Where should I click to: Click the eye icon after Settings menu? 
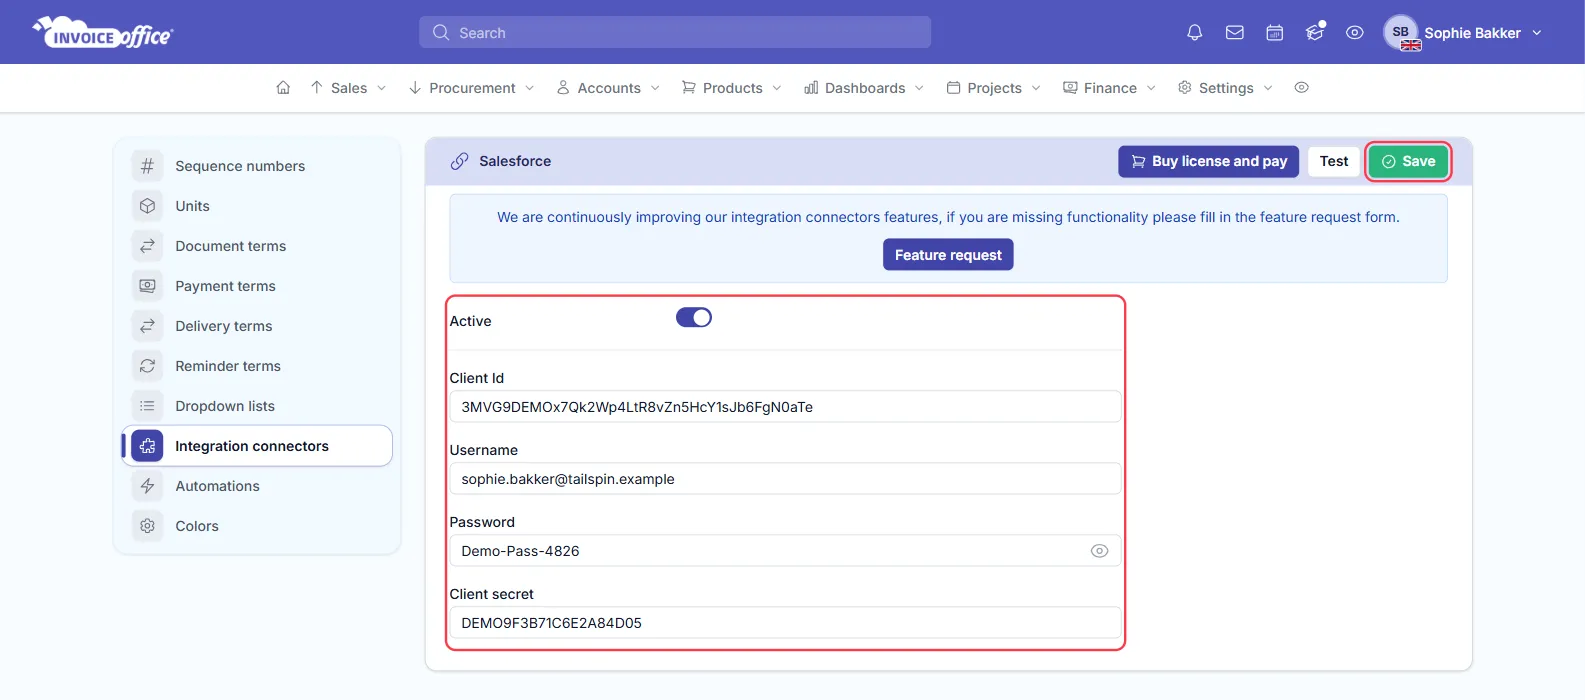pyautogui.click(x=1301, y=88)
